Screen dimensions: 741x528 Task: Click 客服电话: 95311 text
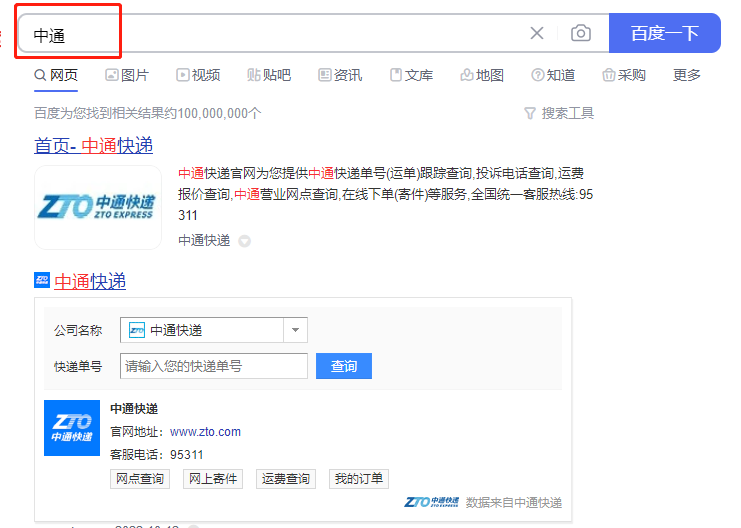[156, 455]
